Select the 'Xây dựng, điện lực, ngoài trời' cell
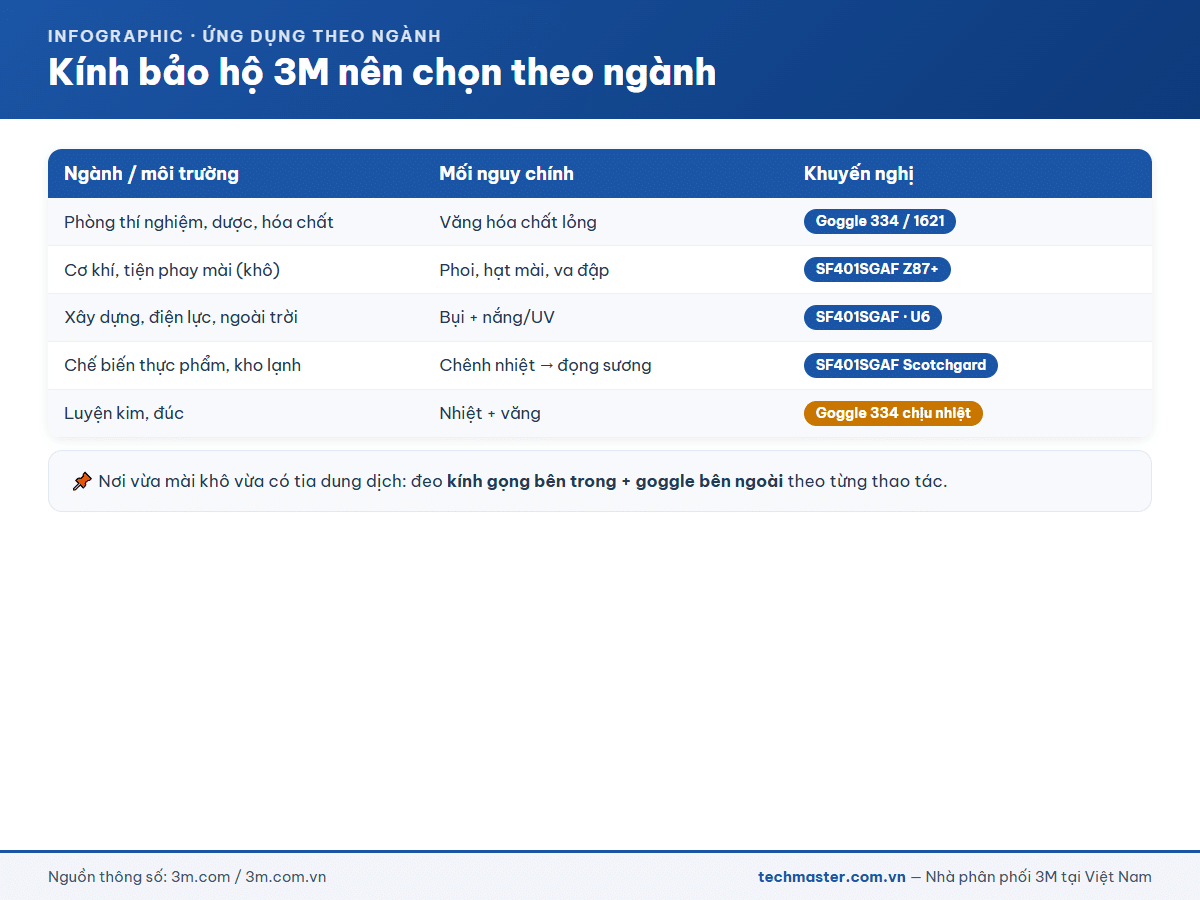Image resolution: width=1200 pixels, height=900 pixels. pyautogui.click(x=181, y=318)
